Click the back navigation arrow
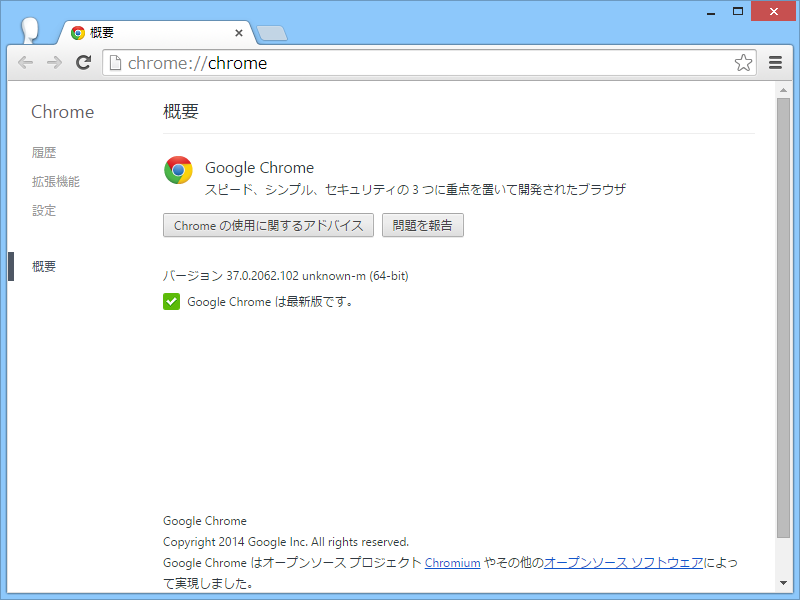 click(x=25, y=62)
